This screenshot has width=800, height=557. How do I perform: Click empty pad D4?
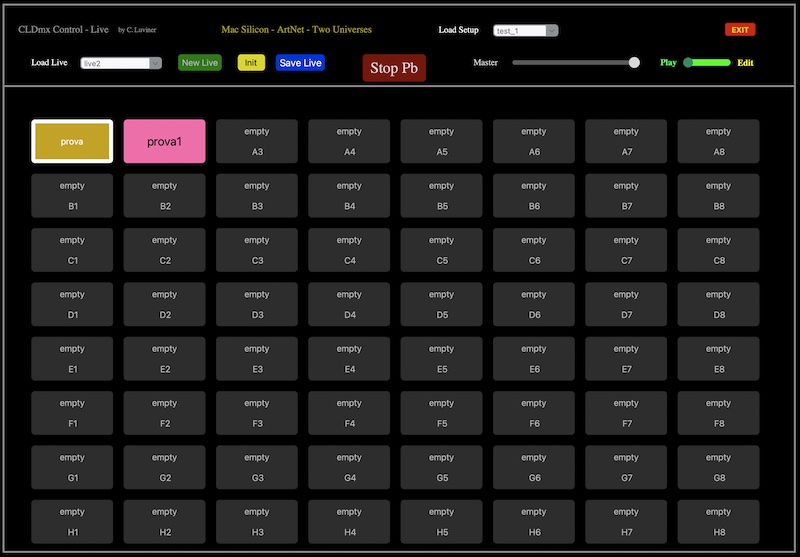click(x=349, y=305)
